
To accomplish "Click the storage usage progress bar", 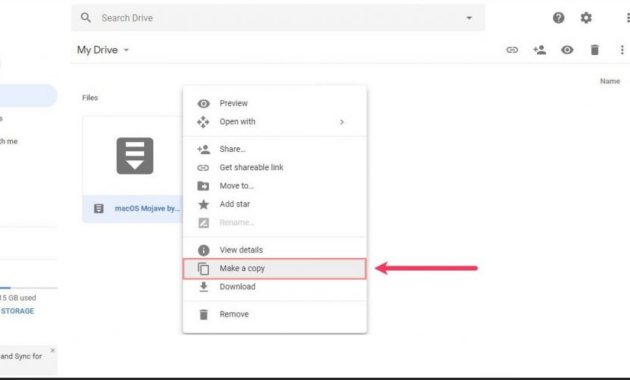I will (29, 288).
